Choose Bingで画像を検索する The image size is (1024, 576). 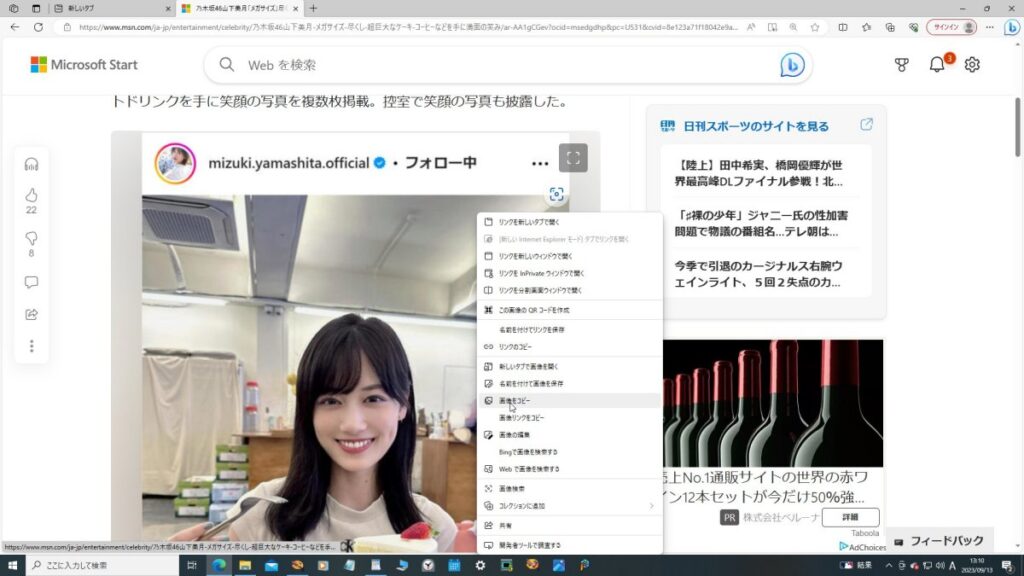(569, 452)
